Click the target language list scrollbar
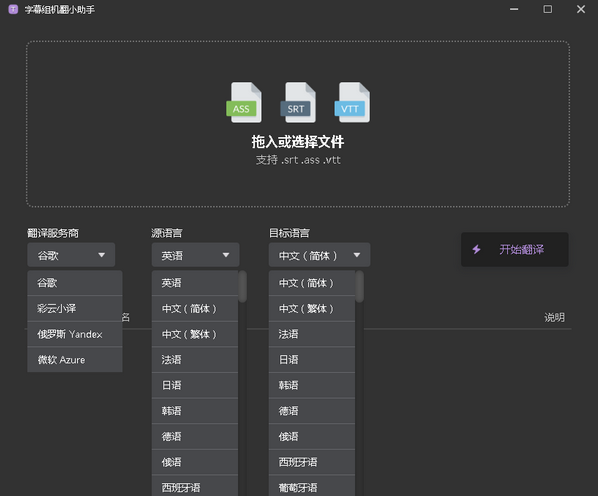Screen dimensions: 599x496 pos(359,287)
